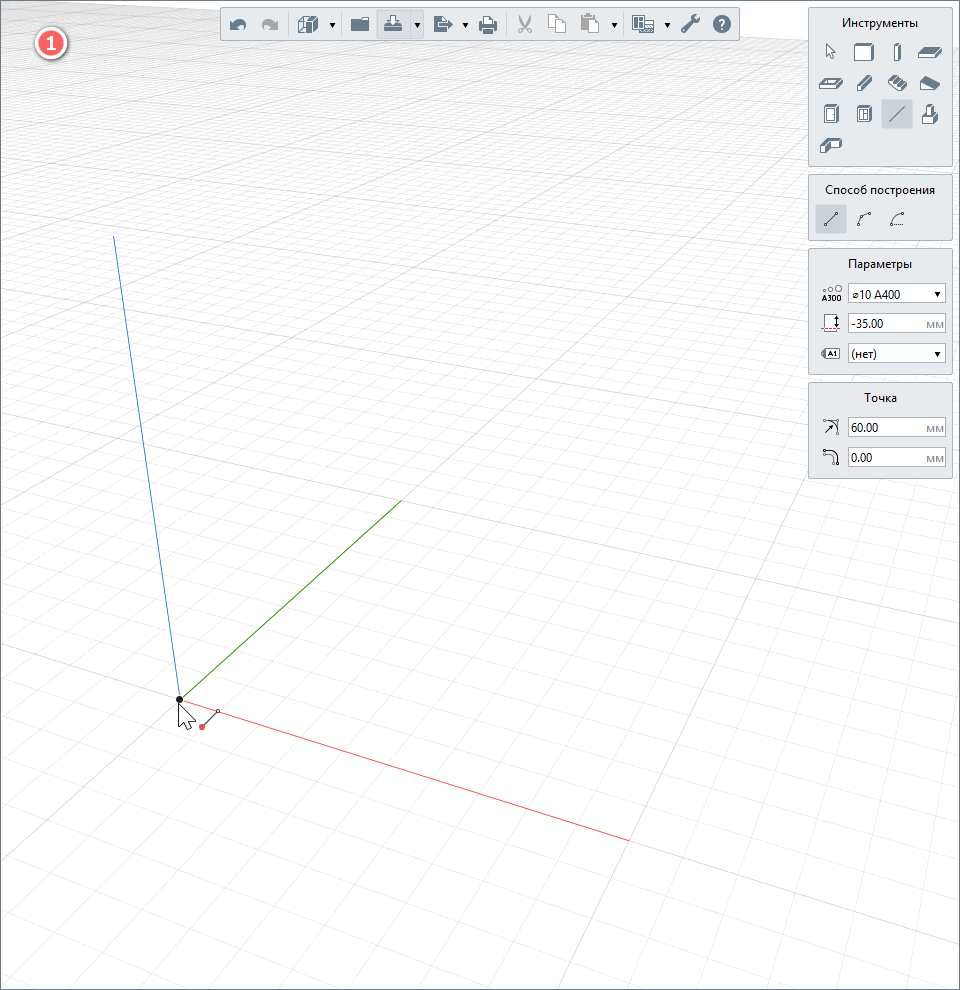Screen dimensions: 960x990
Task: Click the 60.00 mm point field
Action: [897, 427]
